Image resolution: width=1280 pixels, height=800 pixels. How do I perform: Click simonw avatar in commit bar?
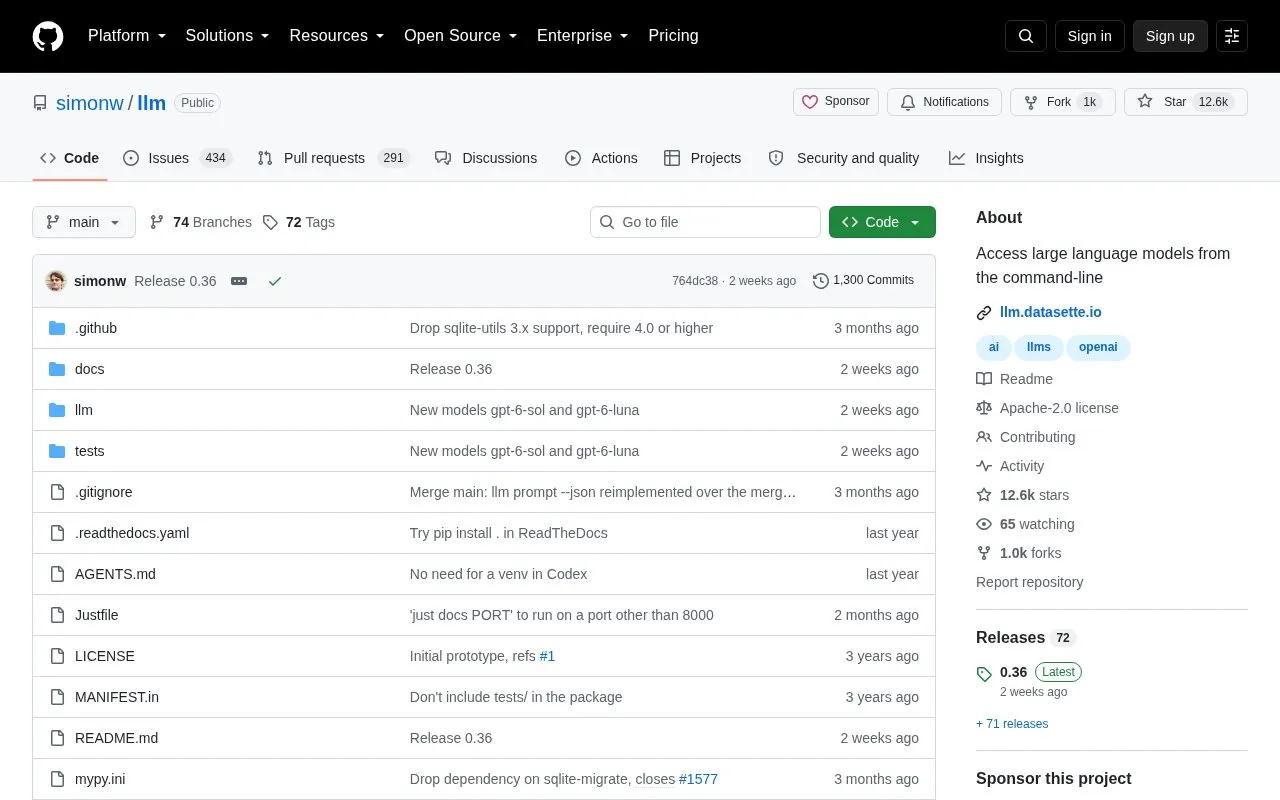pyautogui.click(x=56, y=281)
